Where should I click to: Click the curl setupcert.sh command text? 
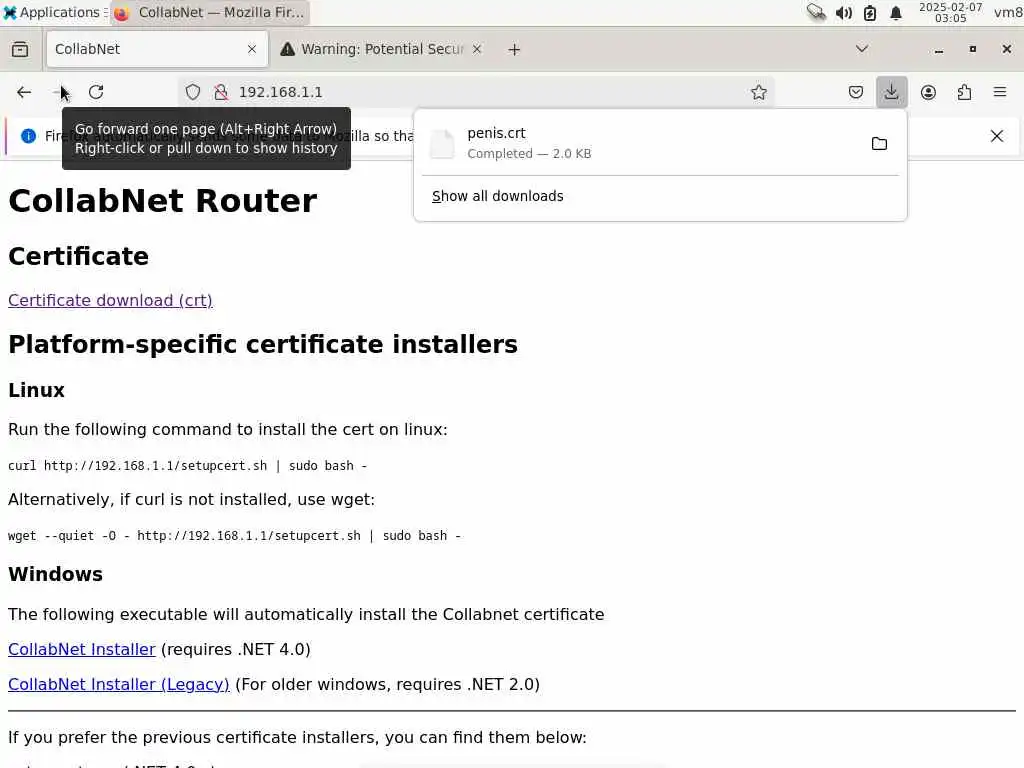click(187, 466)
